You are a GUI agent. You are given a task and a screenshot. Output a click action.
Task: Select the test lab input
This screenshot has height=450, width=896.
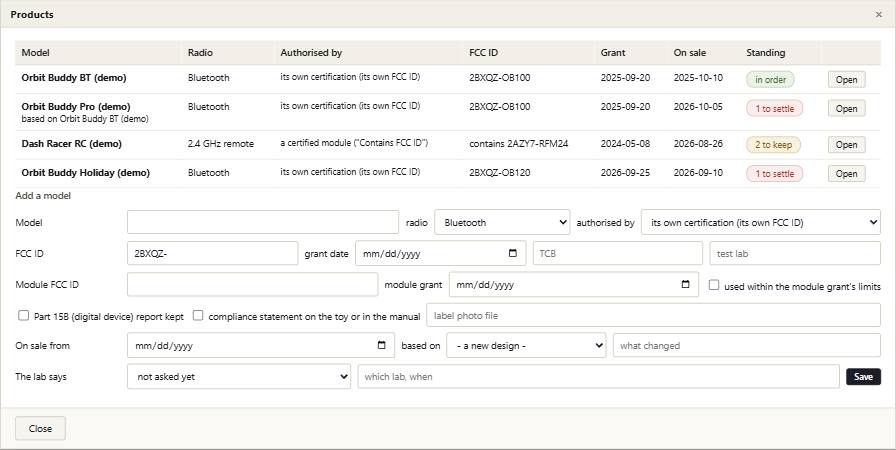[795, 253]
